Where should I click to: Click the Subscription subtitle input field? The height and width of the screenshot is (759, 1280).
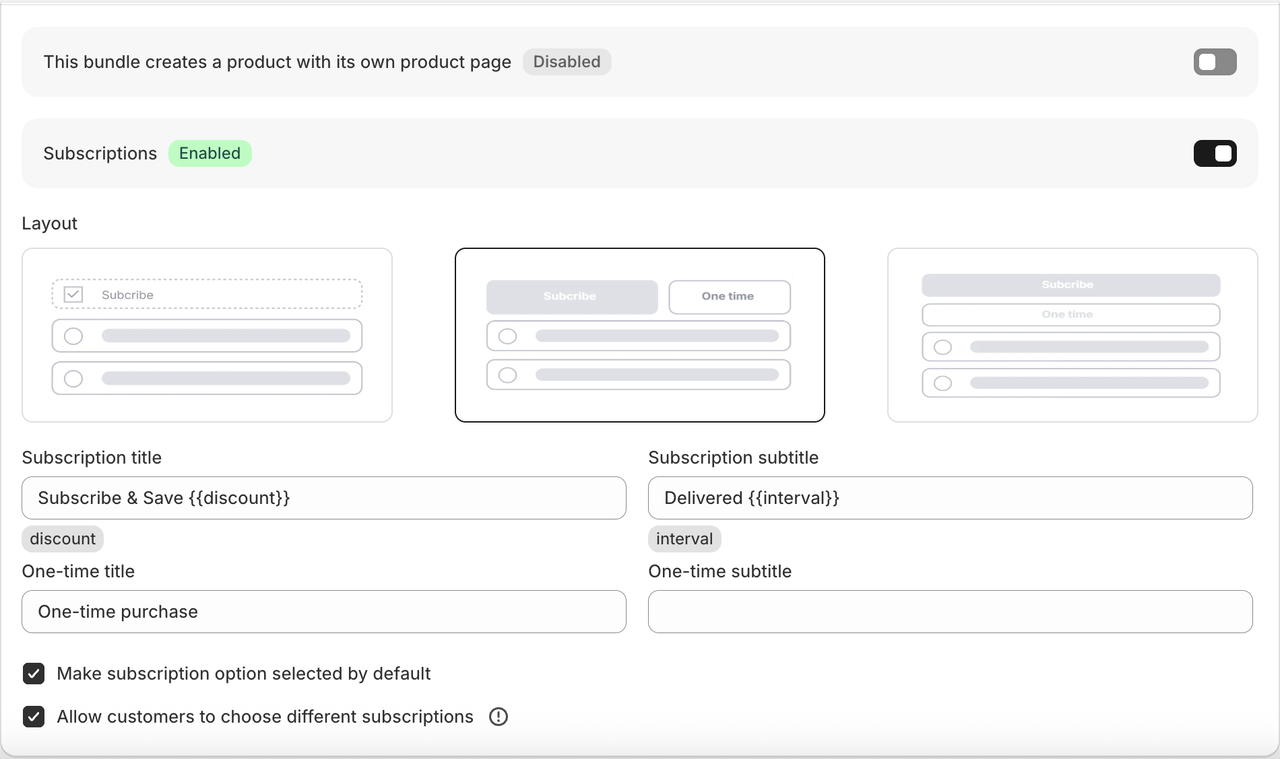950,498
